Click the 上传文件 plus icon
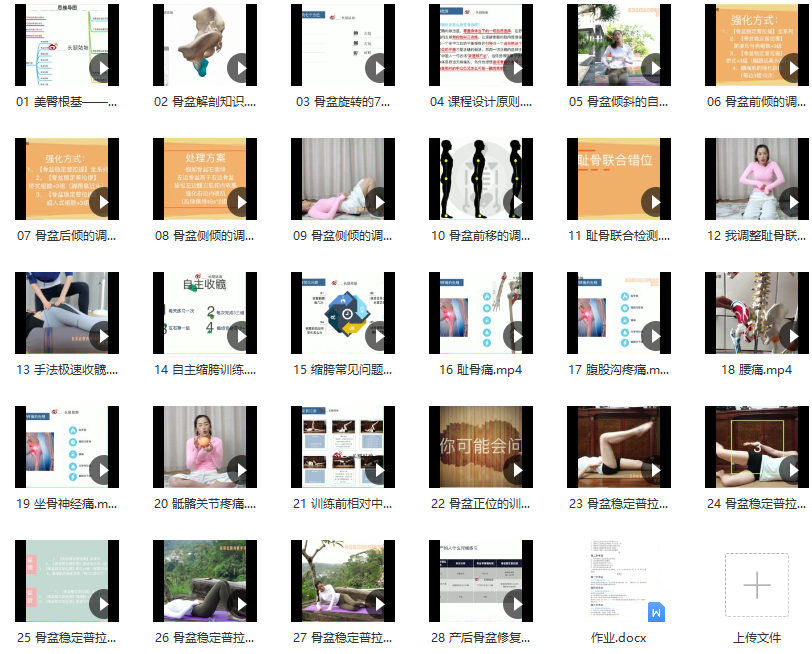Screen dimensions: 812x654 tap(757, 584)
